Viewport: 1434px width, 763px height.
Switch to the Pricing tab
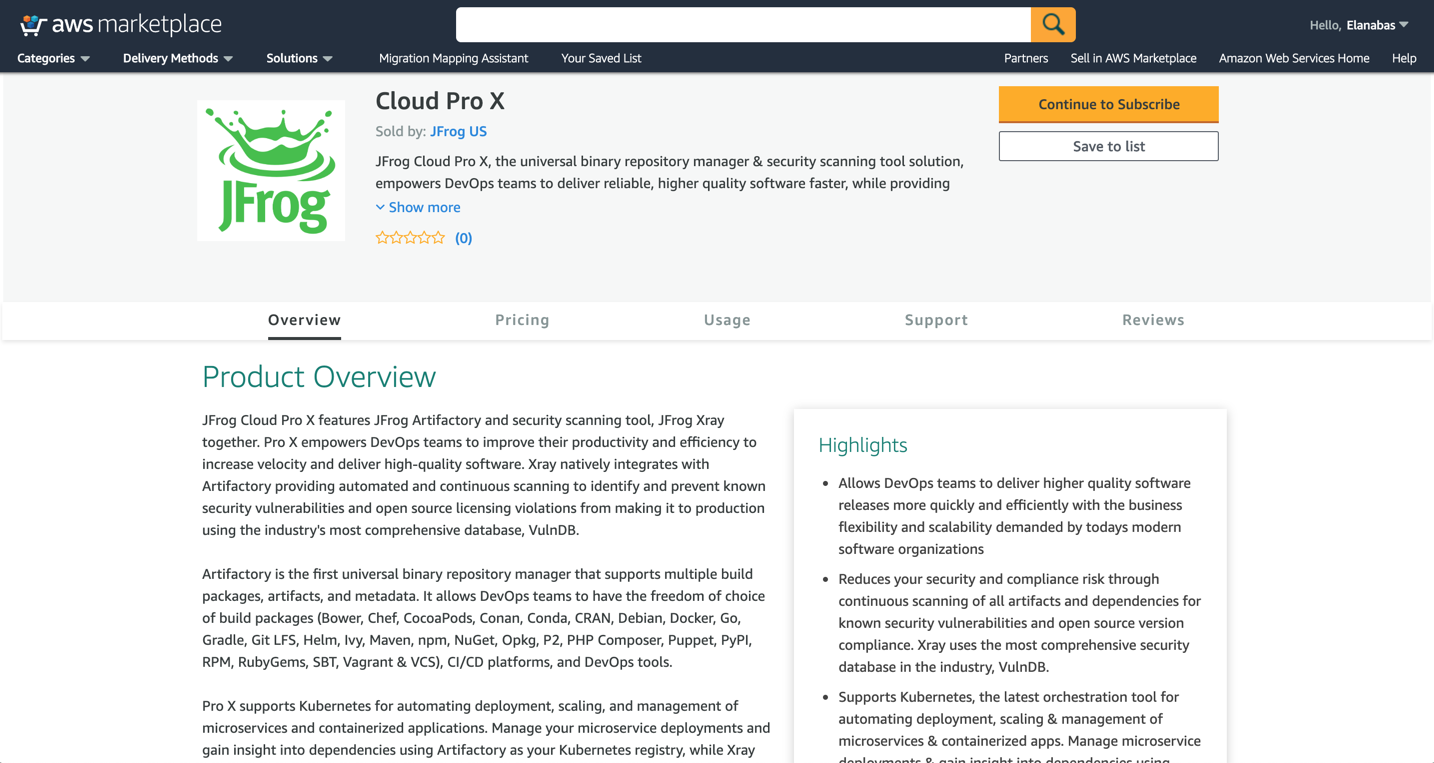click(x=522, y=320)
